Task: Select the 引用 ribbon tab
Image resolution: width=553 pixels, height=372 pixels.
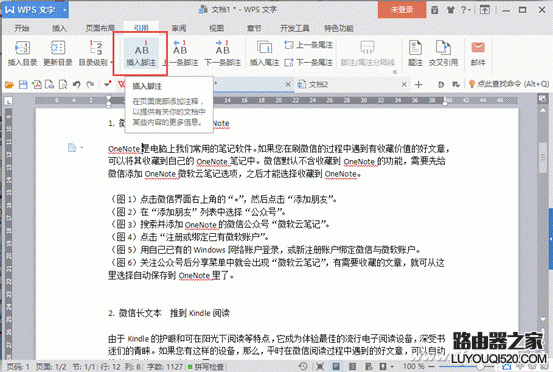Action: pyautogui.click(x=141, y=28)
